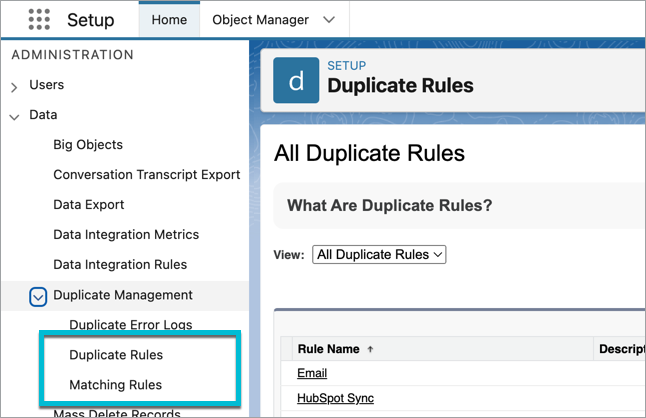Switch to the Object Manager tab
Image resolution: width=646 pixels, height=418 pixels.
pos(260,20)
